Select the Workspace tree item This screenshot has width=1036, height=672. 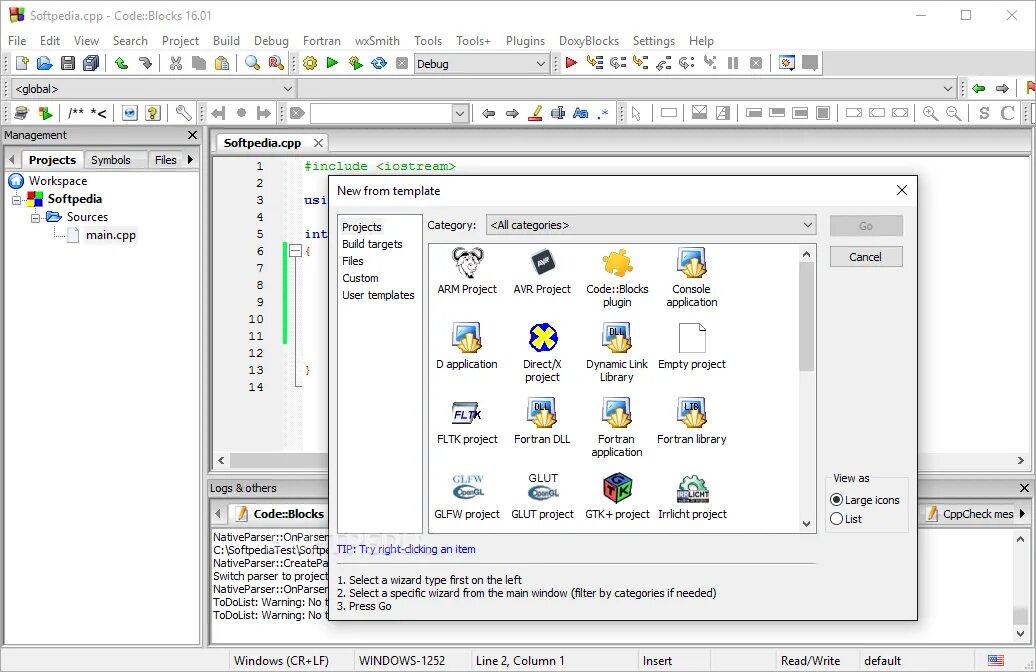pyautogui.click(x=57, y=180)
